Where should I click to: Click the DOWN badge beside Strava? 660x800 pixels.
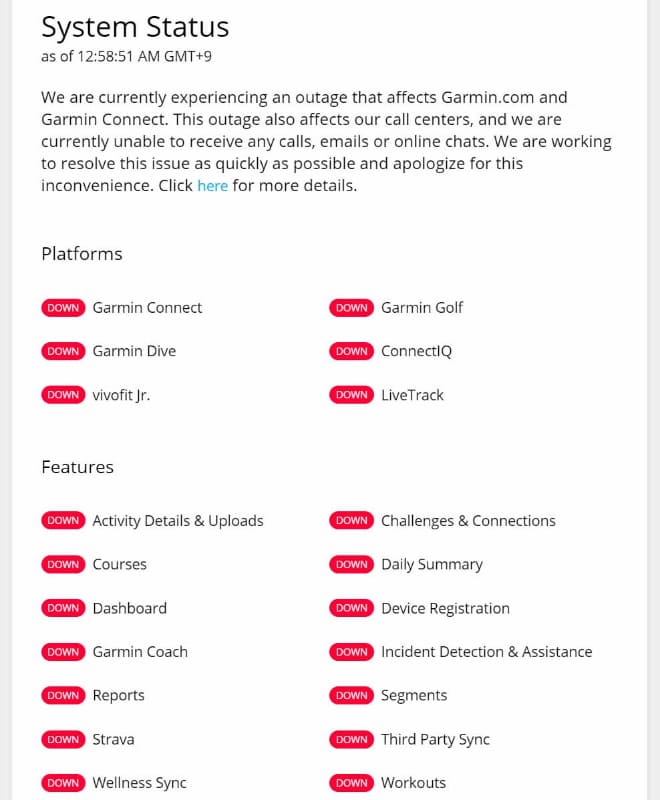point(63,740)
